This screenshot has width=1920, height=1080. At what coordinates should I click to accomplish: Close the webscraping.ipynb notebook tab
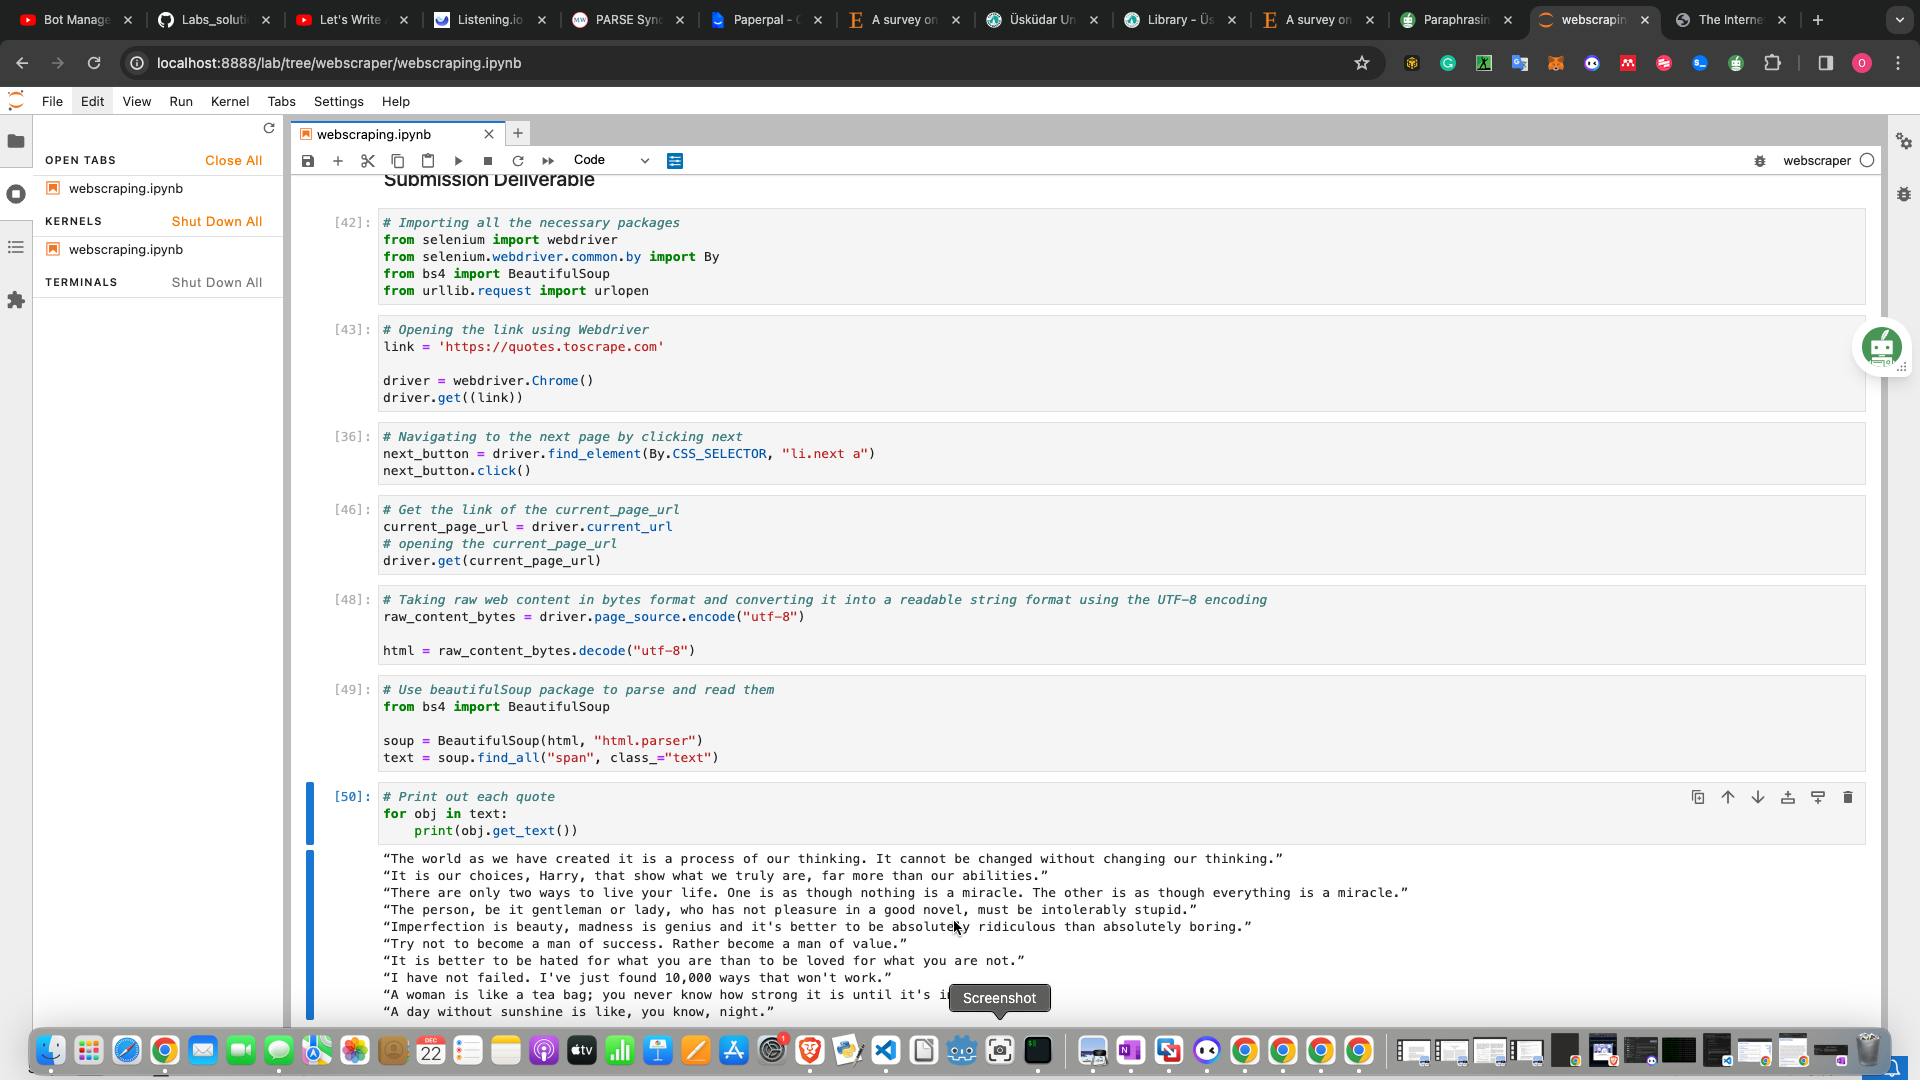point(489,134)
